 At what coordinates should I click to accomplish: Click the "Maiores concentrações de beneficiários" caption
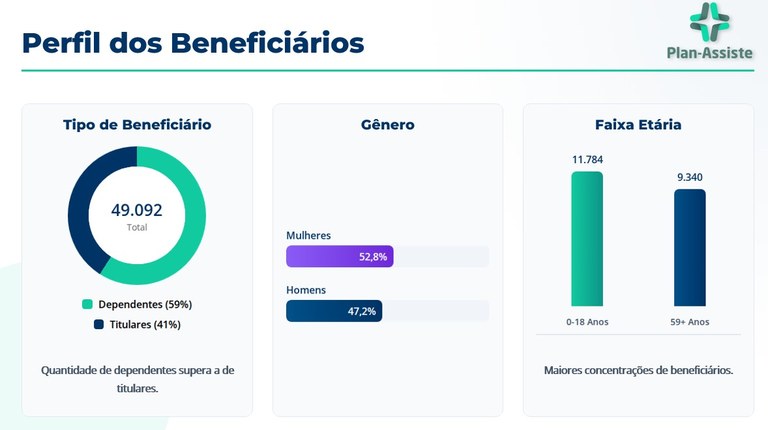638,370
